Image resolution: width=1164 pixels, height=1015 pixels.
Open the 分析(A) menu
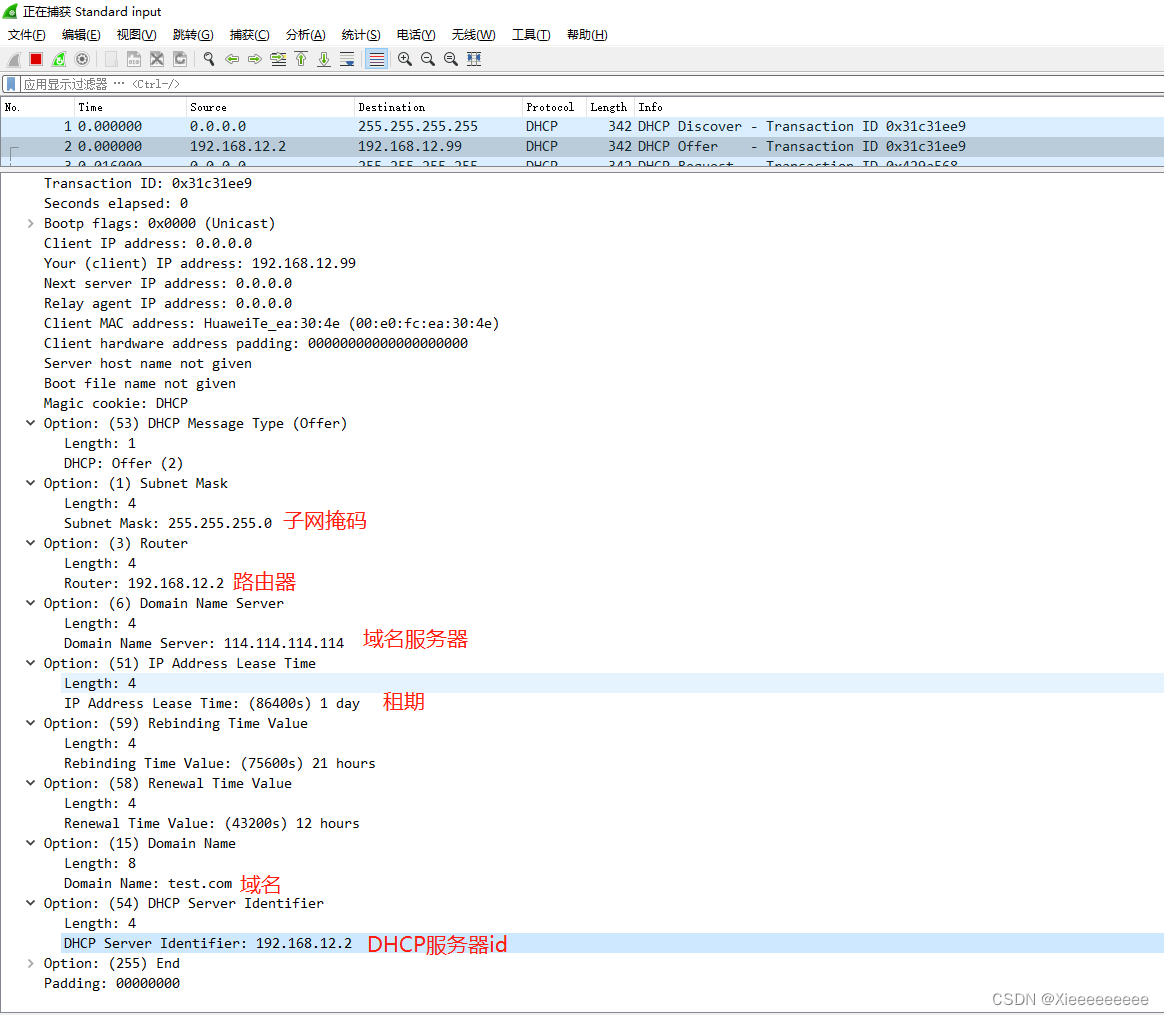click(305, 34)
